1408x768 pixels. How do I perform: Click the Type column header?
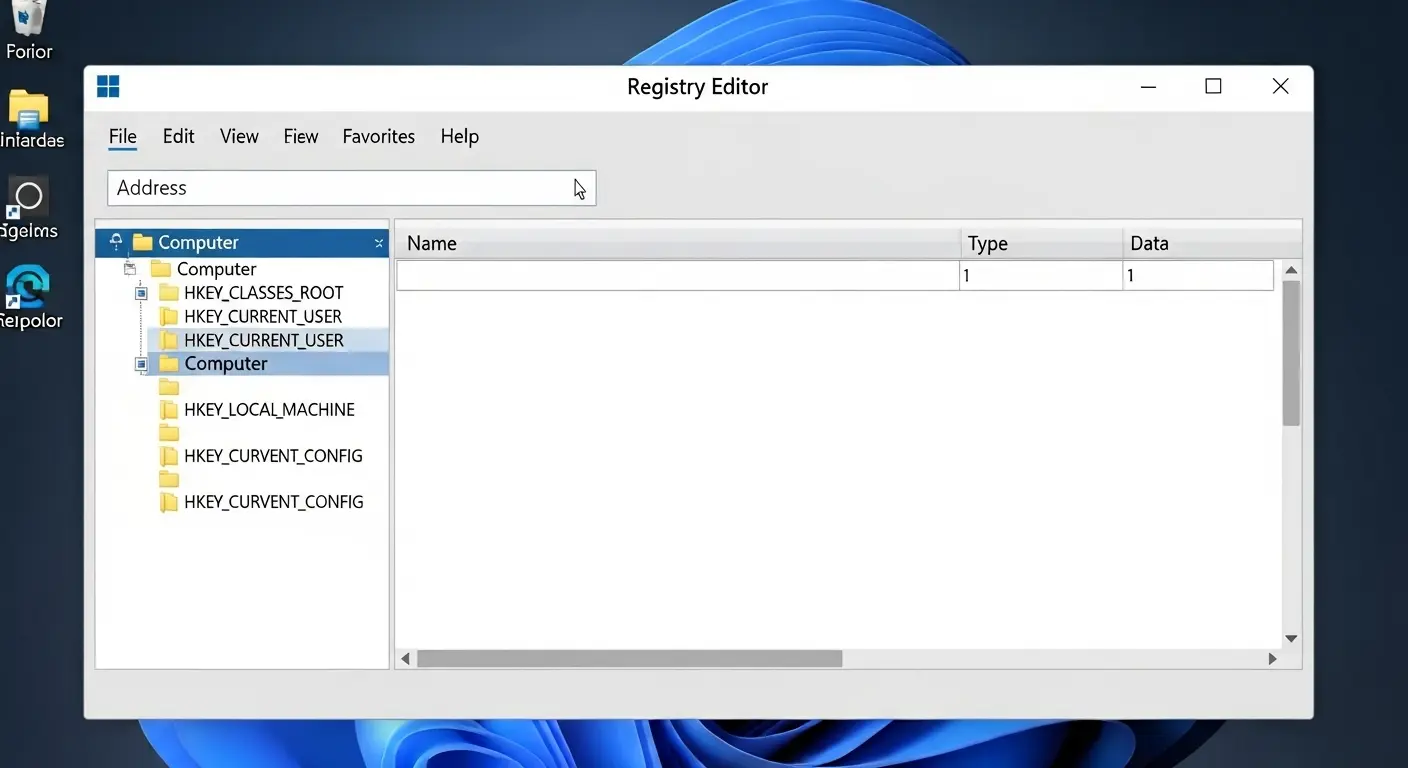pyautogui.click(x=987, y=243)
